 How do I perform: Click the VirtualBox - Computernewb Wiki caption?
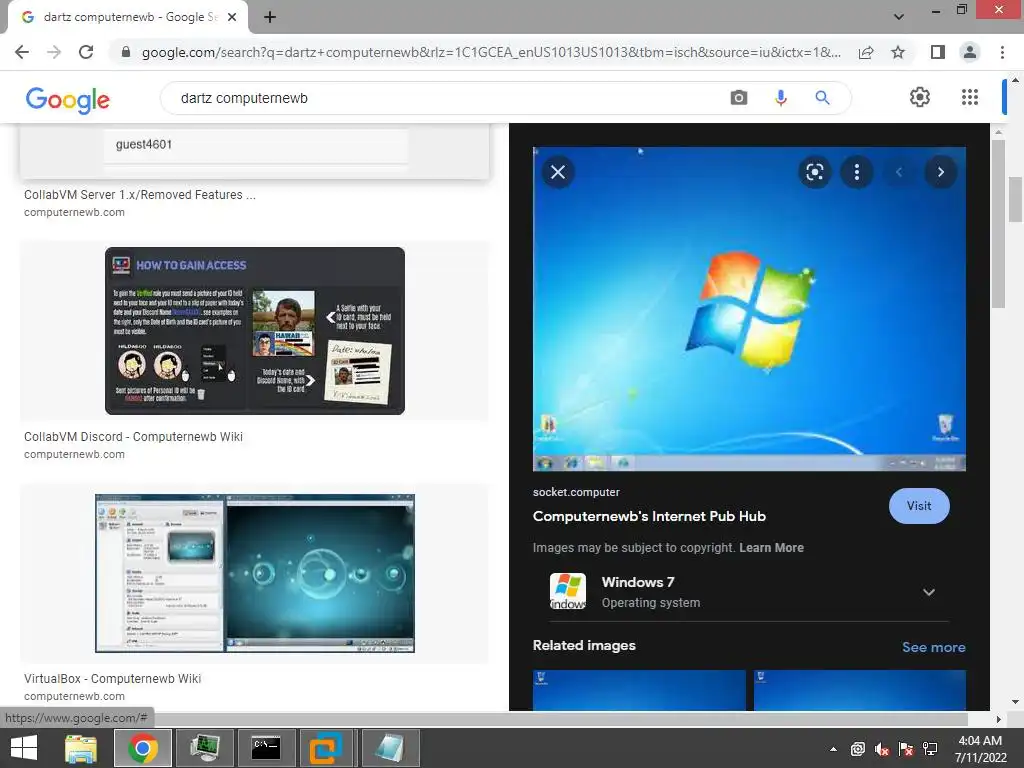point(112,679)
